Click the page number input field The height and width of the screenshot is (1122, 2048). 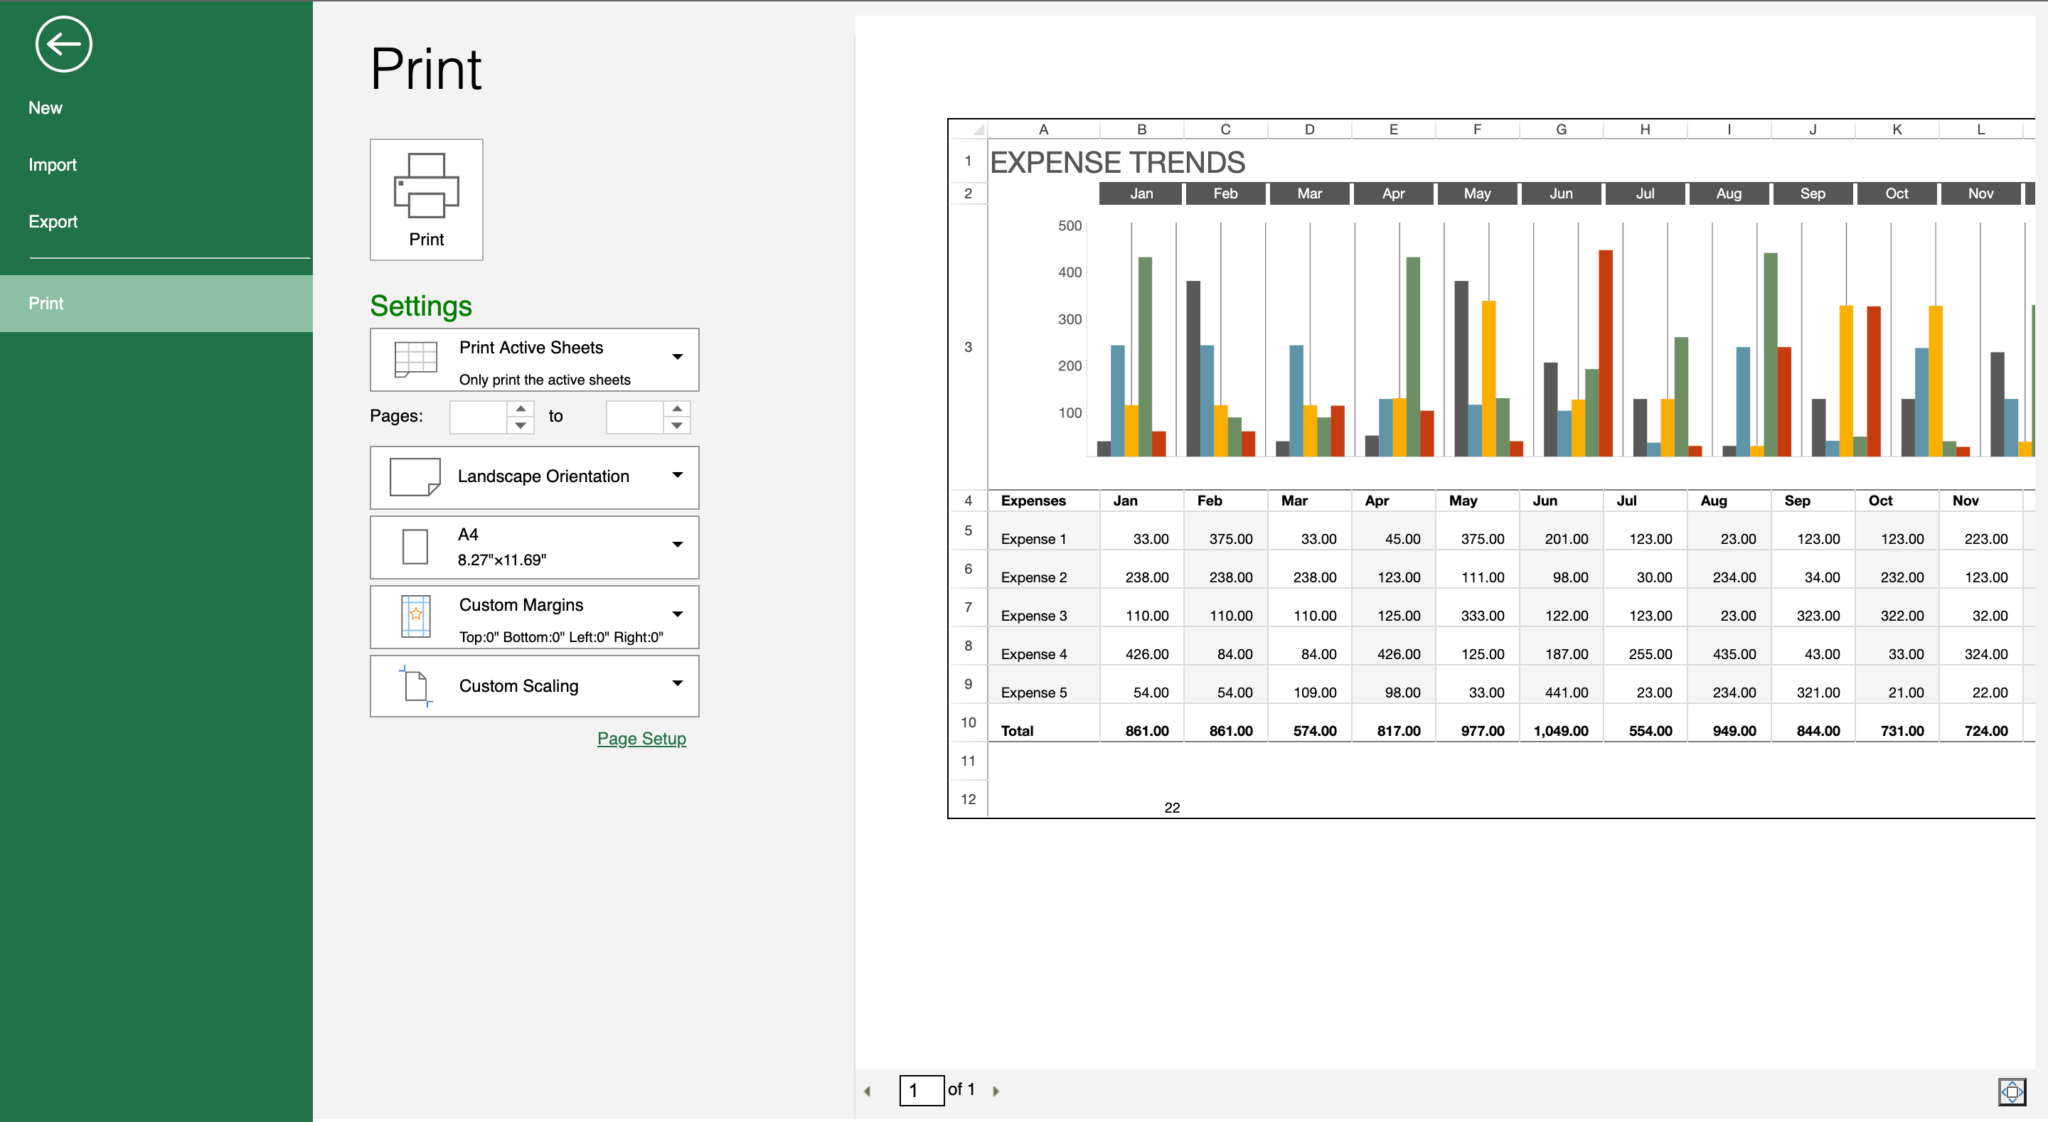tap(921, 1090)
